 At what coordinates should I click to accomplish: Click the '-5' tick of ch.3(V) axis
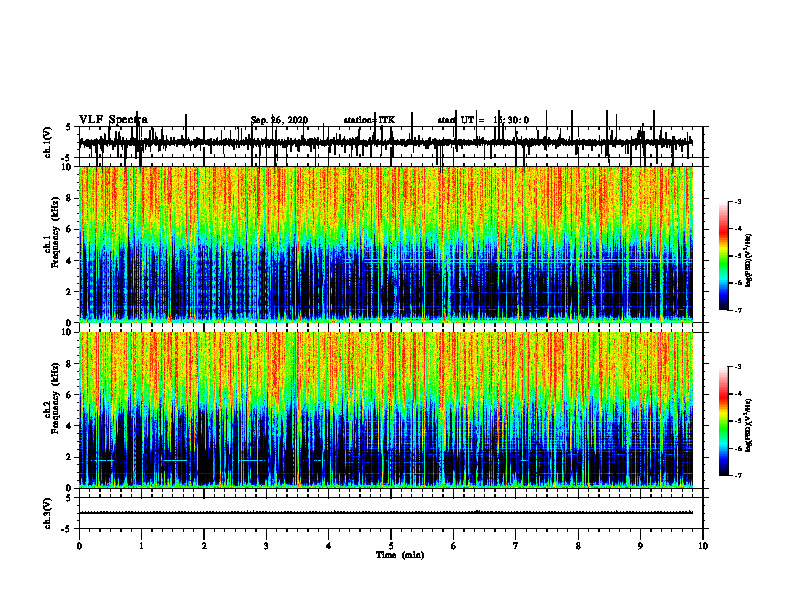(67, 530)
